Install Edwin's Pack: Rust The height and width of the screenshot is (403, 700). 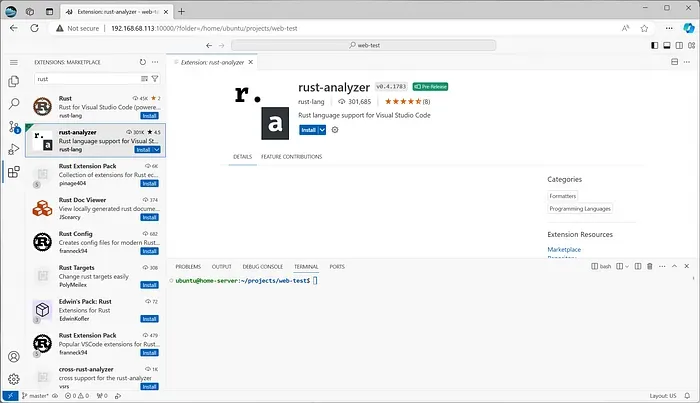pos(150,319)
